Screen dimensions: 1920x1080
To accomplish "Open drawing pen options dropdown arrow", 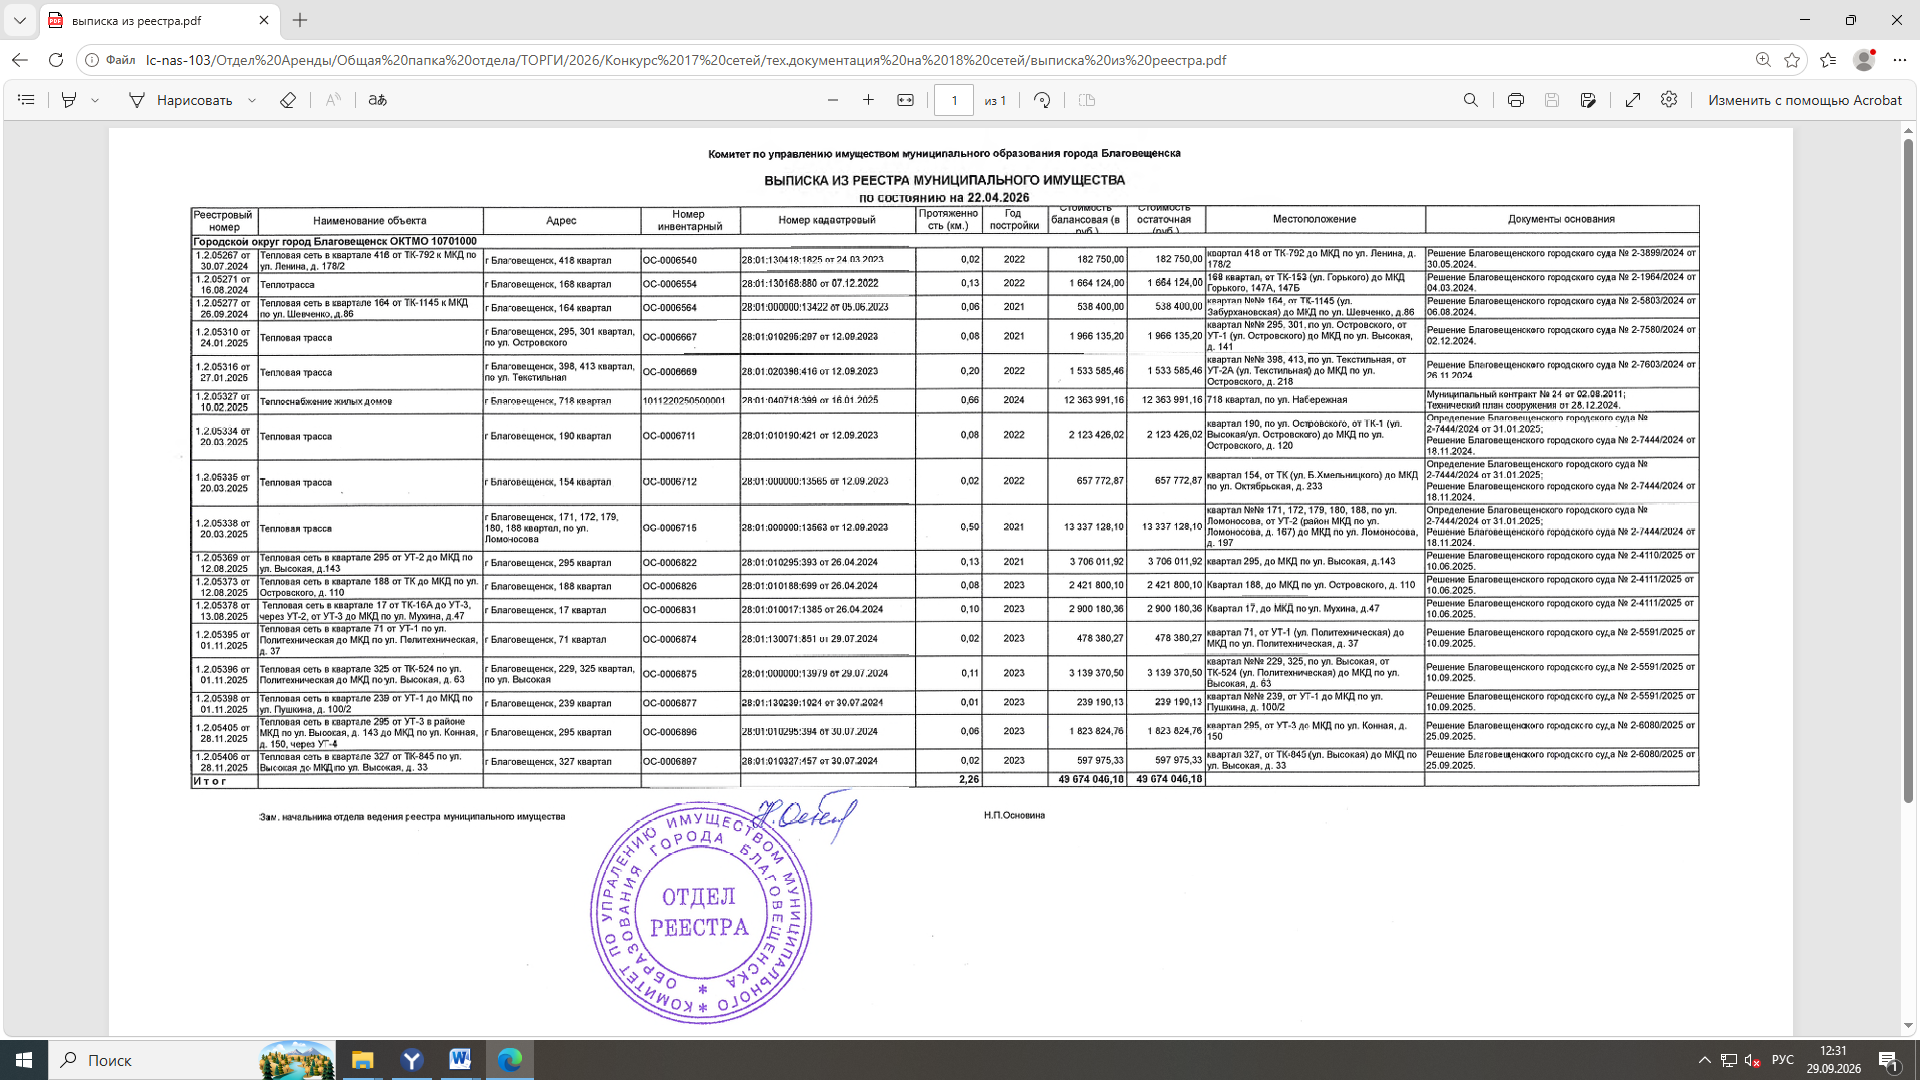I will point(252,100).
